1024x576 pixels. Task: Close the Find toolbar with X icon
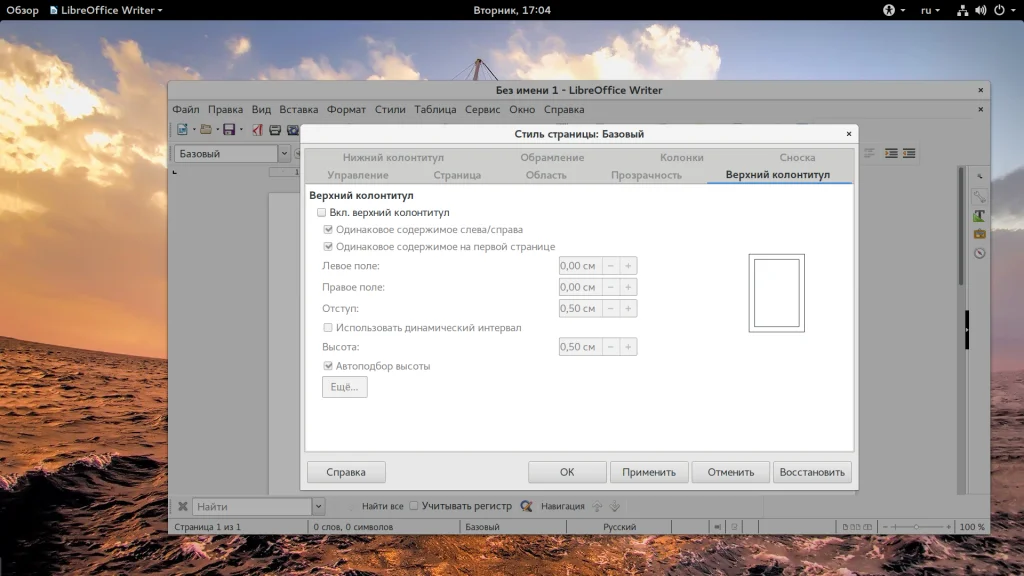coord(182,507)
